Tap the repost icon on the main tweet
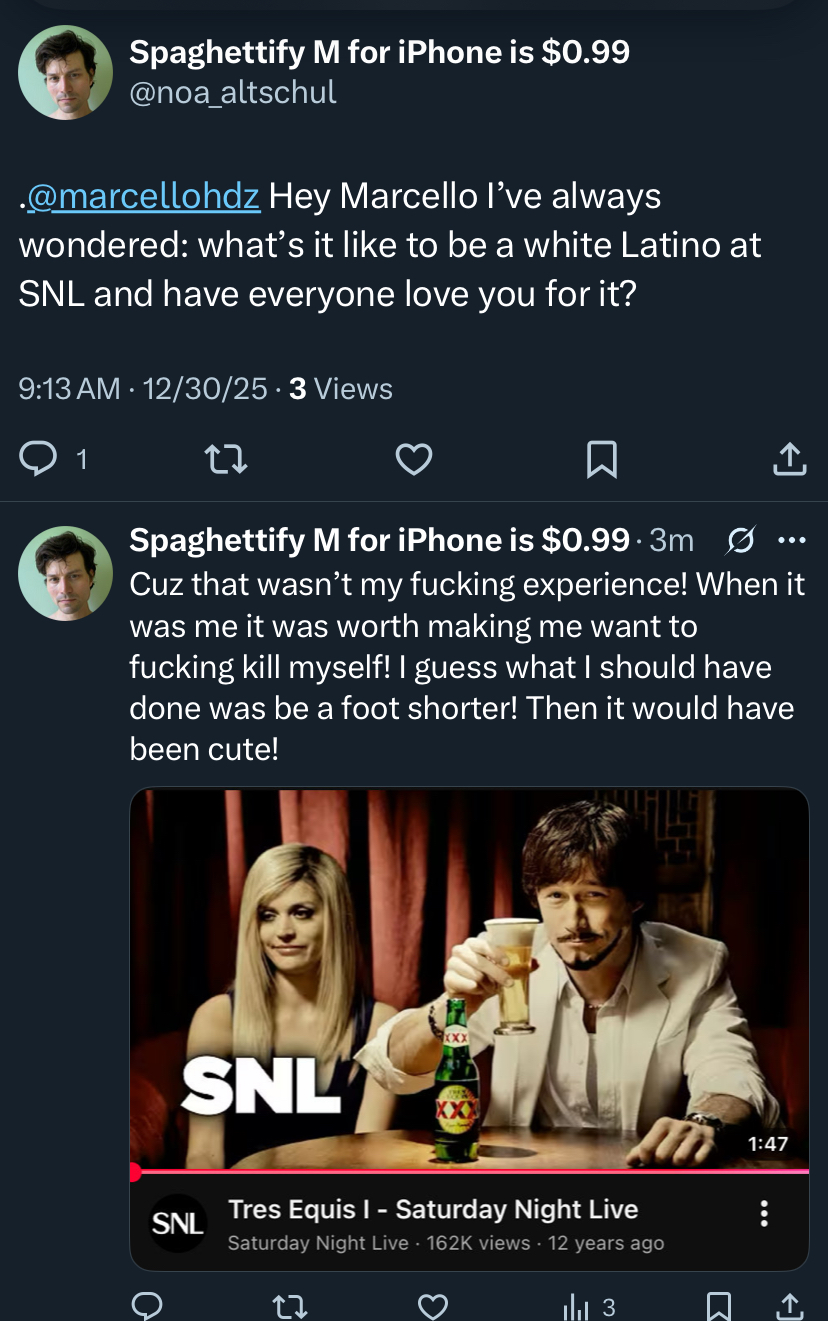The width and height of the screenshot is (828, 1321). [x=226, y=458]
